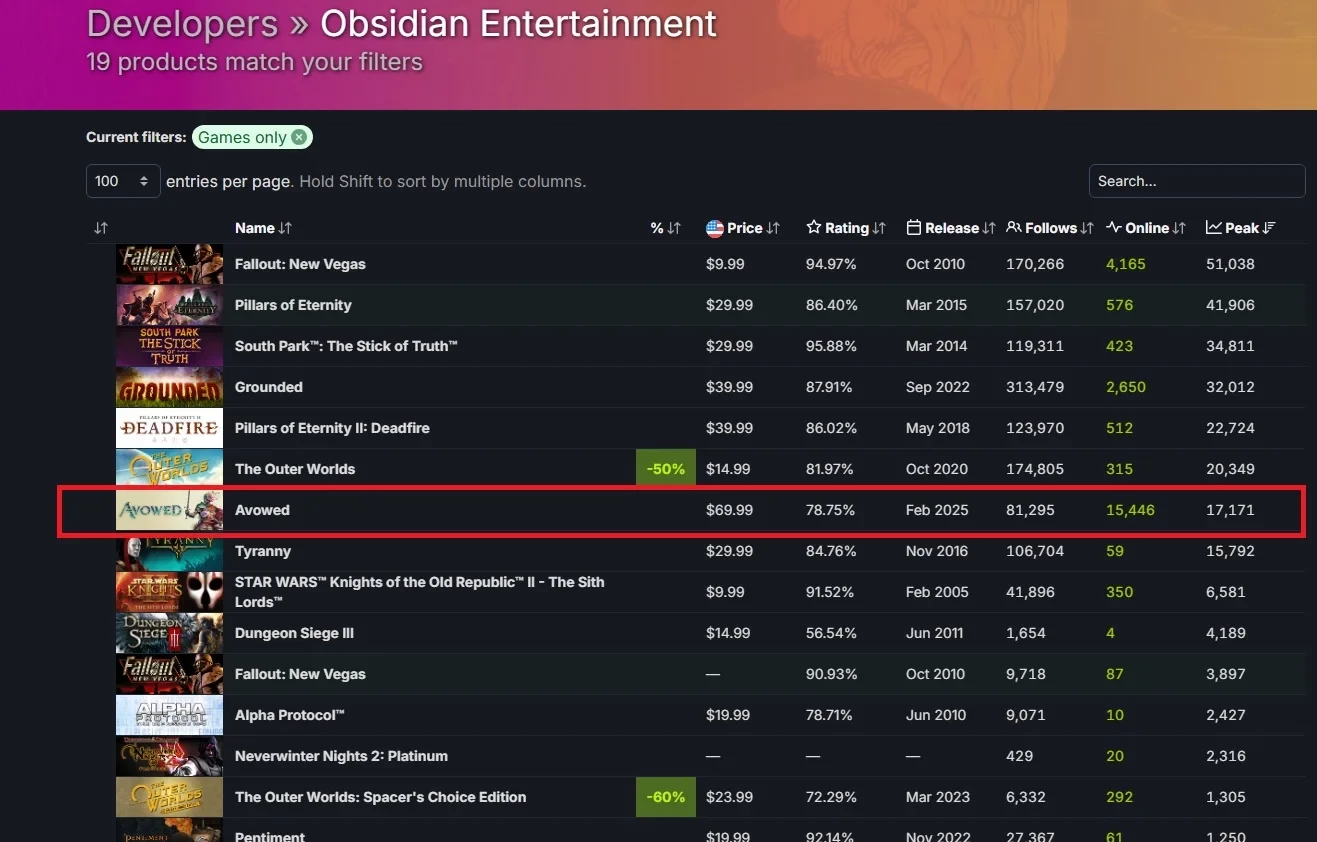1317x842 pixels.
Task: Open Alpha Protocol game page
Action: pyautogui.click(x=289, y=715)
